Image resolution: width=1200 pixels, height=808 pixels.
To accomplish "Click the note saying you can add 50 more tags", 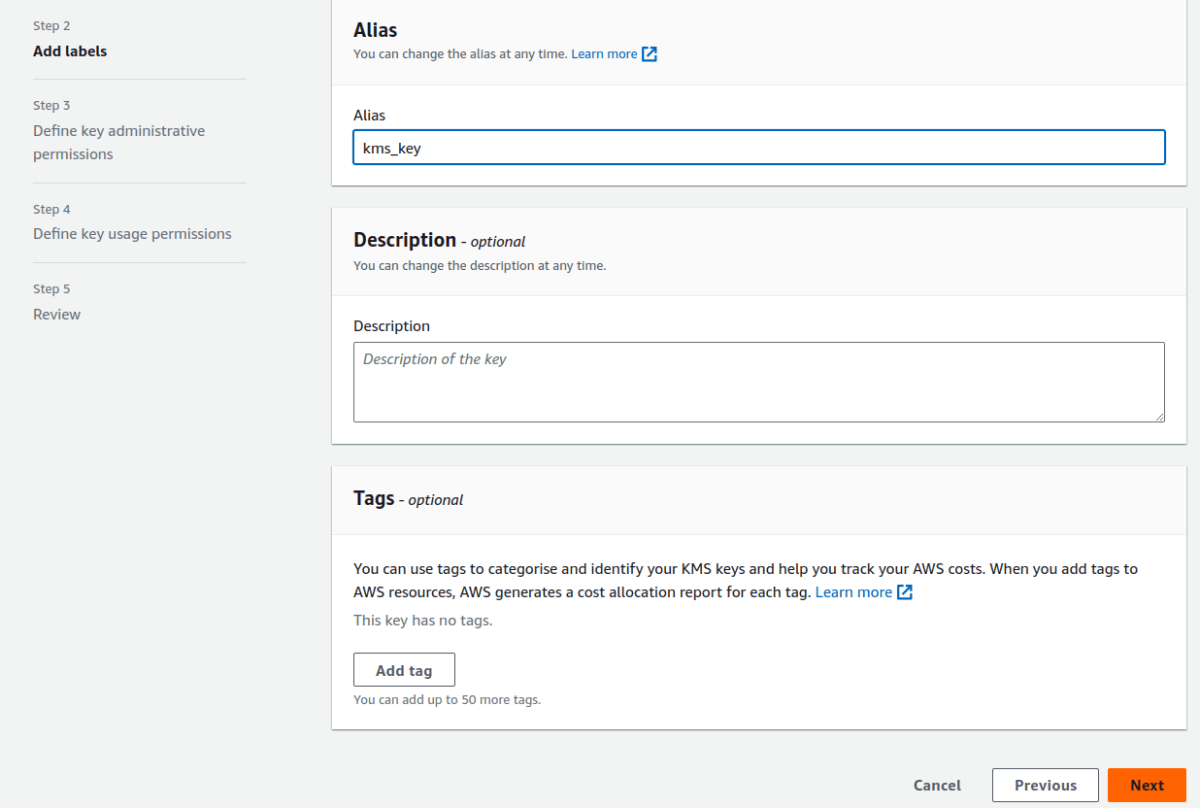I will pos(446,699).
